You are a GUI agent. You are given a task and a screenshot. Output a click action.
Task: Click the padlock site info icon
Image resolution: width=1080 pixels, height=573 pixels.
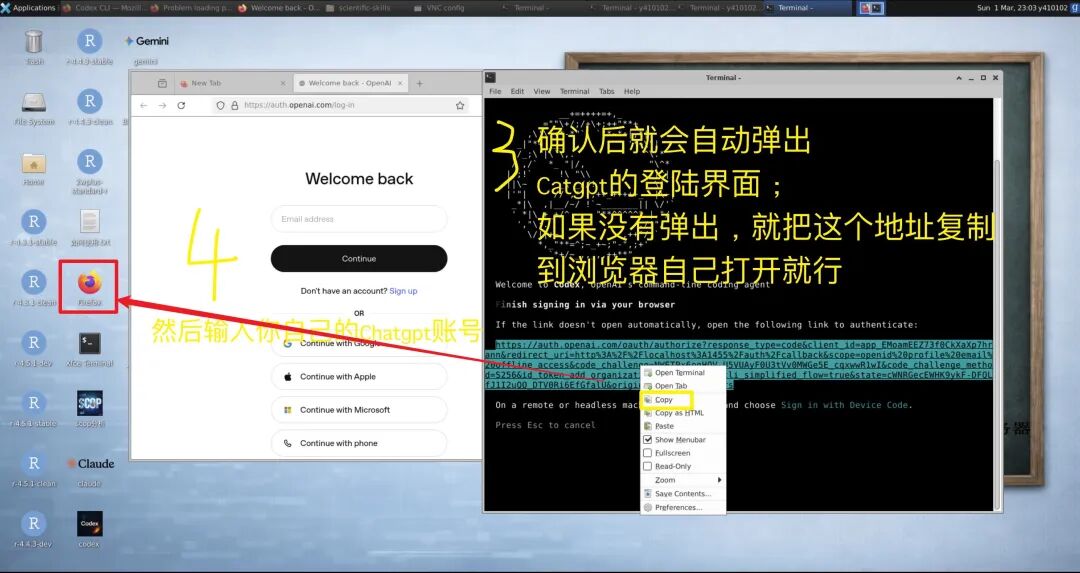click(x=235, y=105)
